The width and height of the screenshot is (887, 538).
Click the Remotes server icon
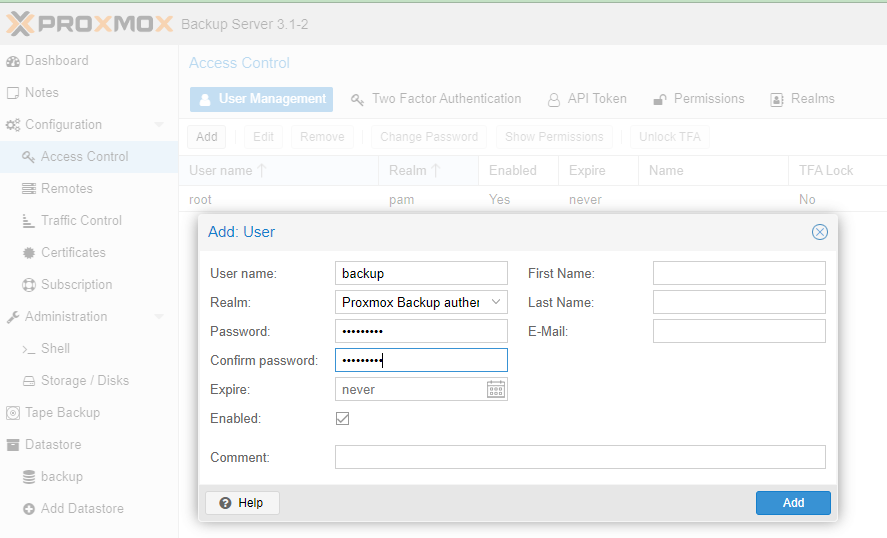pyautogui.click(x=29, y=188)
